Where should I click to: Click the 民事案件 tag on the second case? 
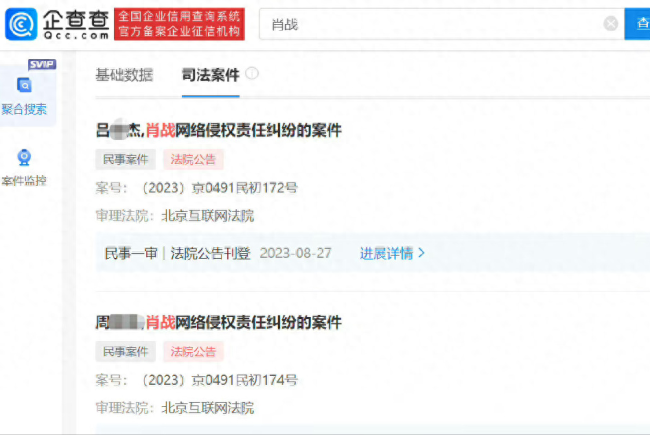click(x=125, y=351)
